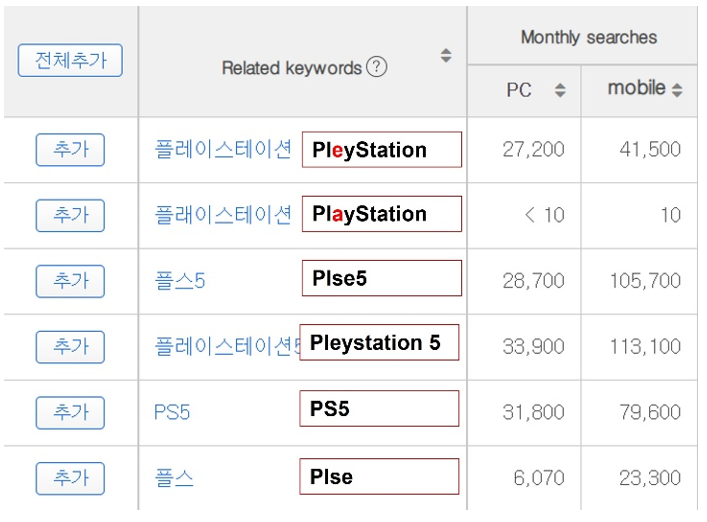Screen dimensions: 707x522
Task: Select the 27,200 PC search value
Action: coord(533,149)
